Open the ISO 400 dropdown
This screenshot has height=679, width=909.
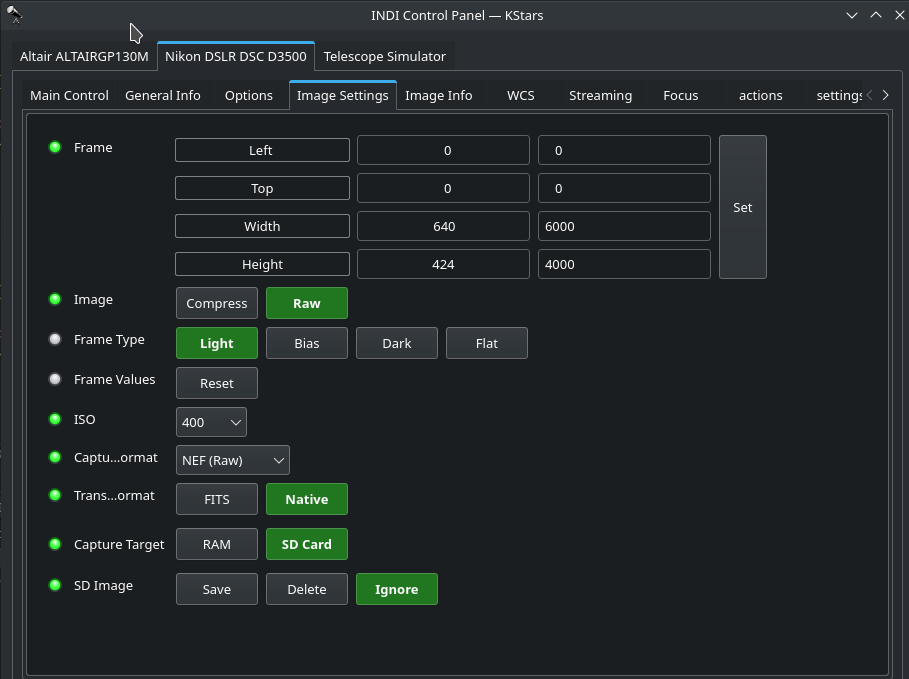click(x=211, y=422)
